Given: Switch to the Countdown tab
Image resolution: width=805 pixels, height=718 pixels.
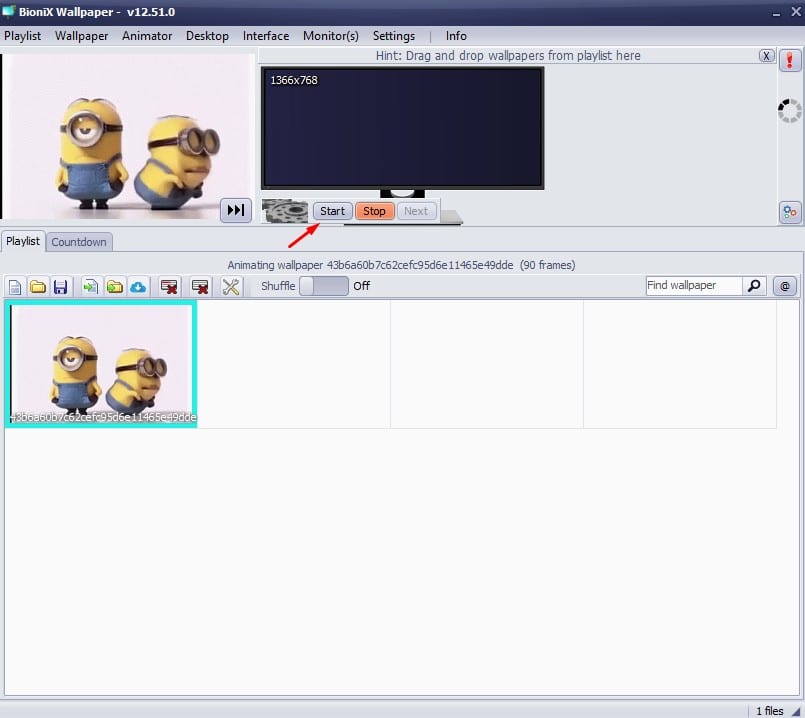Looking at the screenshot, I should tap(79, 242).
